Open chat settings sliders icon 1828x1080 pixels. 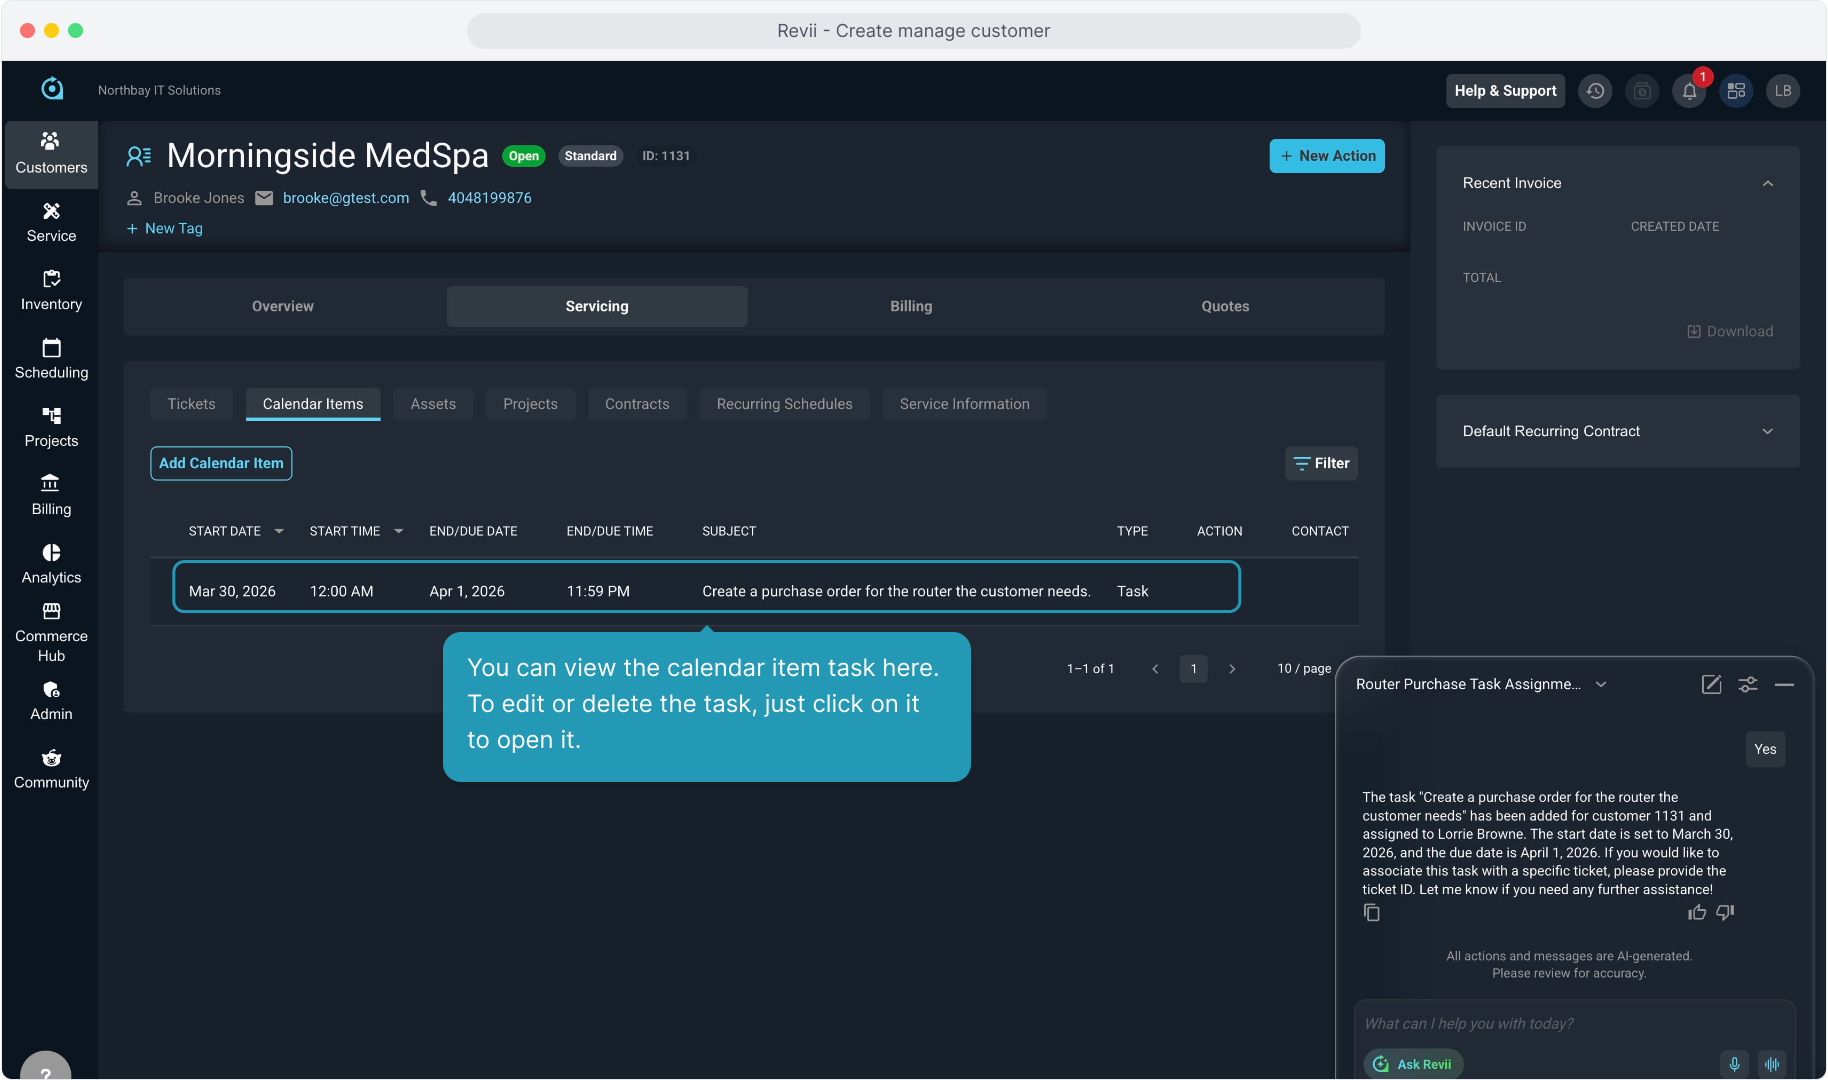pyautogui.click(x=1747, y=684)
